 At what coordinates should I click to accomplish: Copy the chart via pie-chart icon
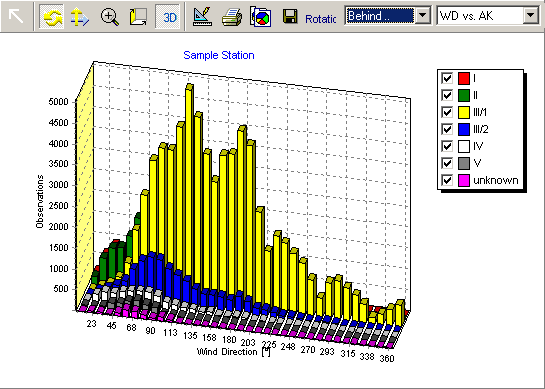(x=260, y=17)
